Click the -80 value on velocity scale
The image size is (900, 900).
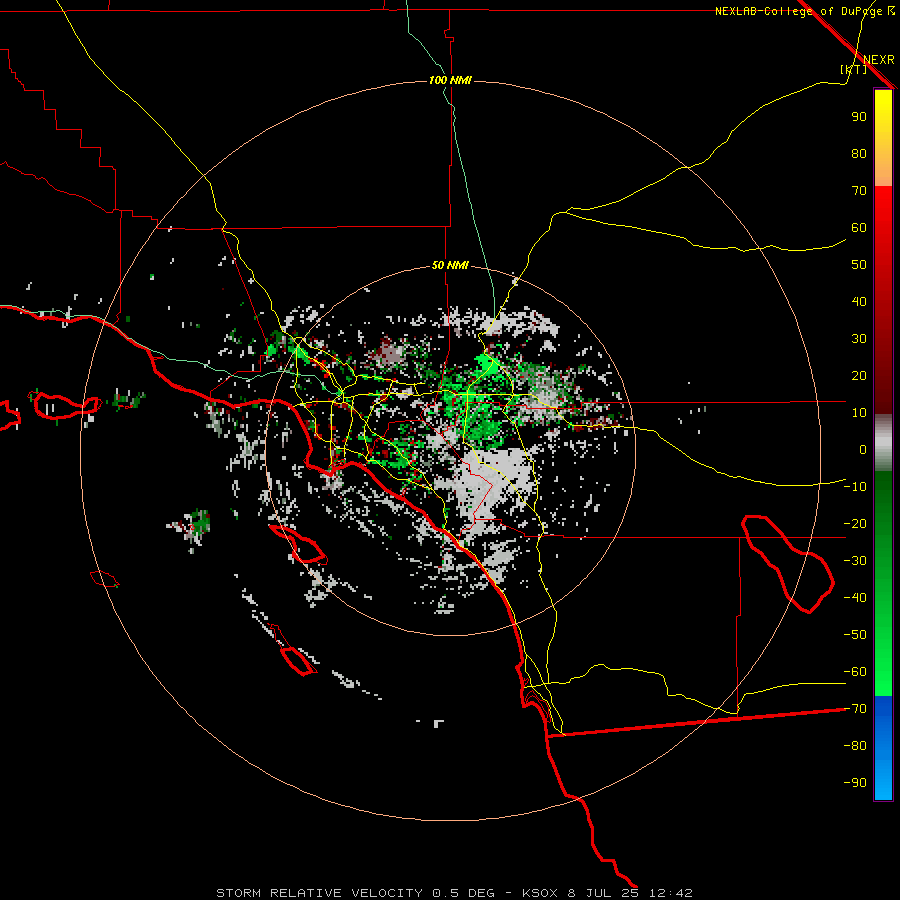[x=855, y=746]
